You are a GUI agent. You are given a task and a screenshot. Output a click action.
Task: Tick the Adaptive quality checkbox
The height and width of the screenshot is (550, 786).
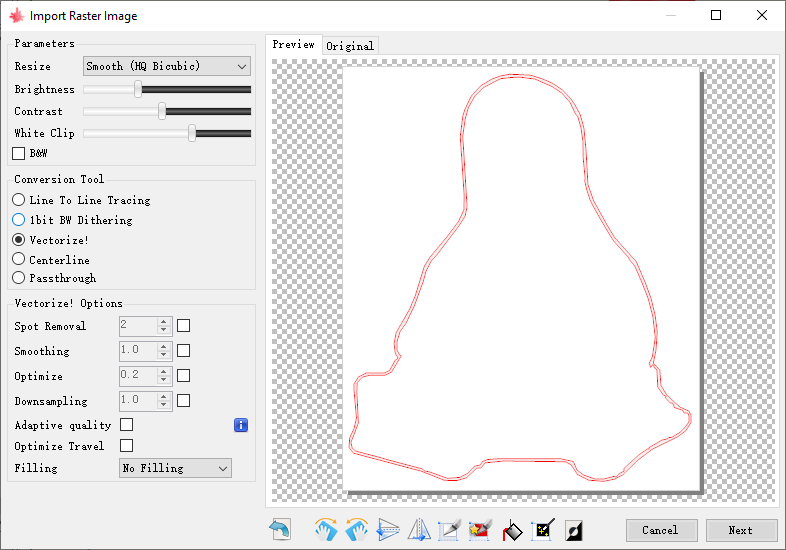(x=127, y=425)
